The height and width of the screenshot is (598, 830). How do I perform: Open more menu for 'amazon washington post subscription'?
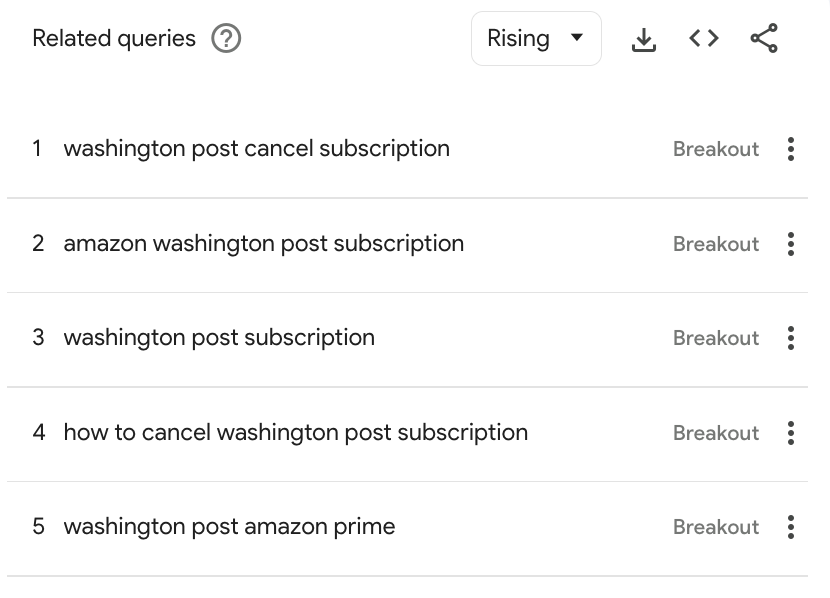(x=791, y=244)
